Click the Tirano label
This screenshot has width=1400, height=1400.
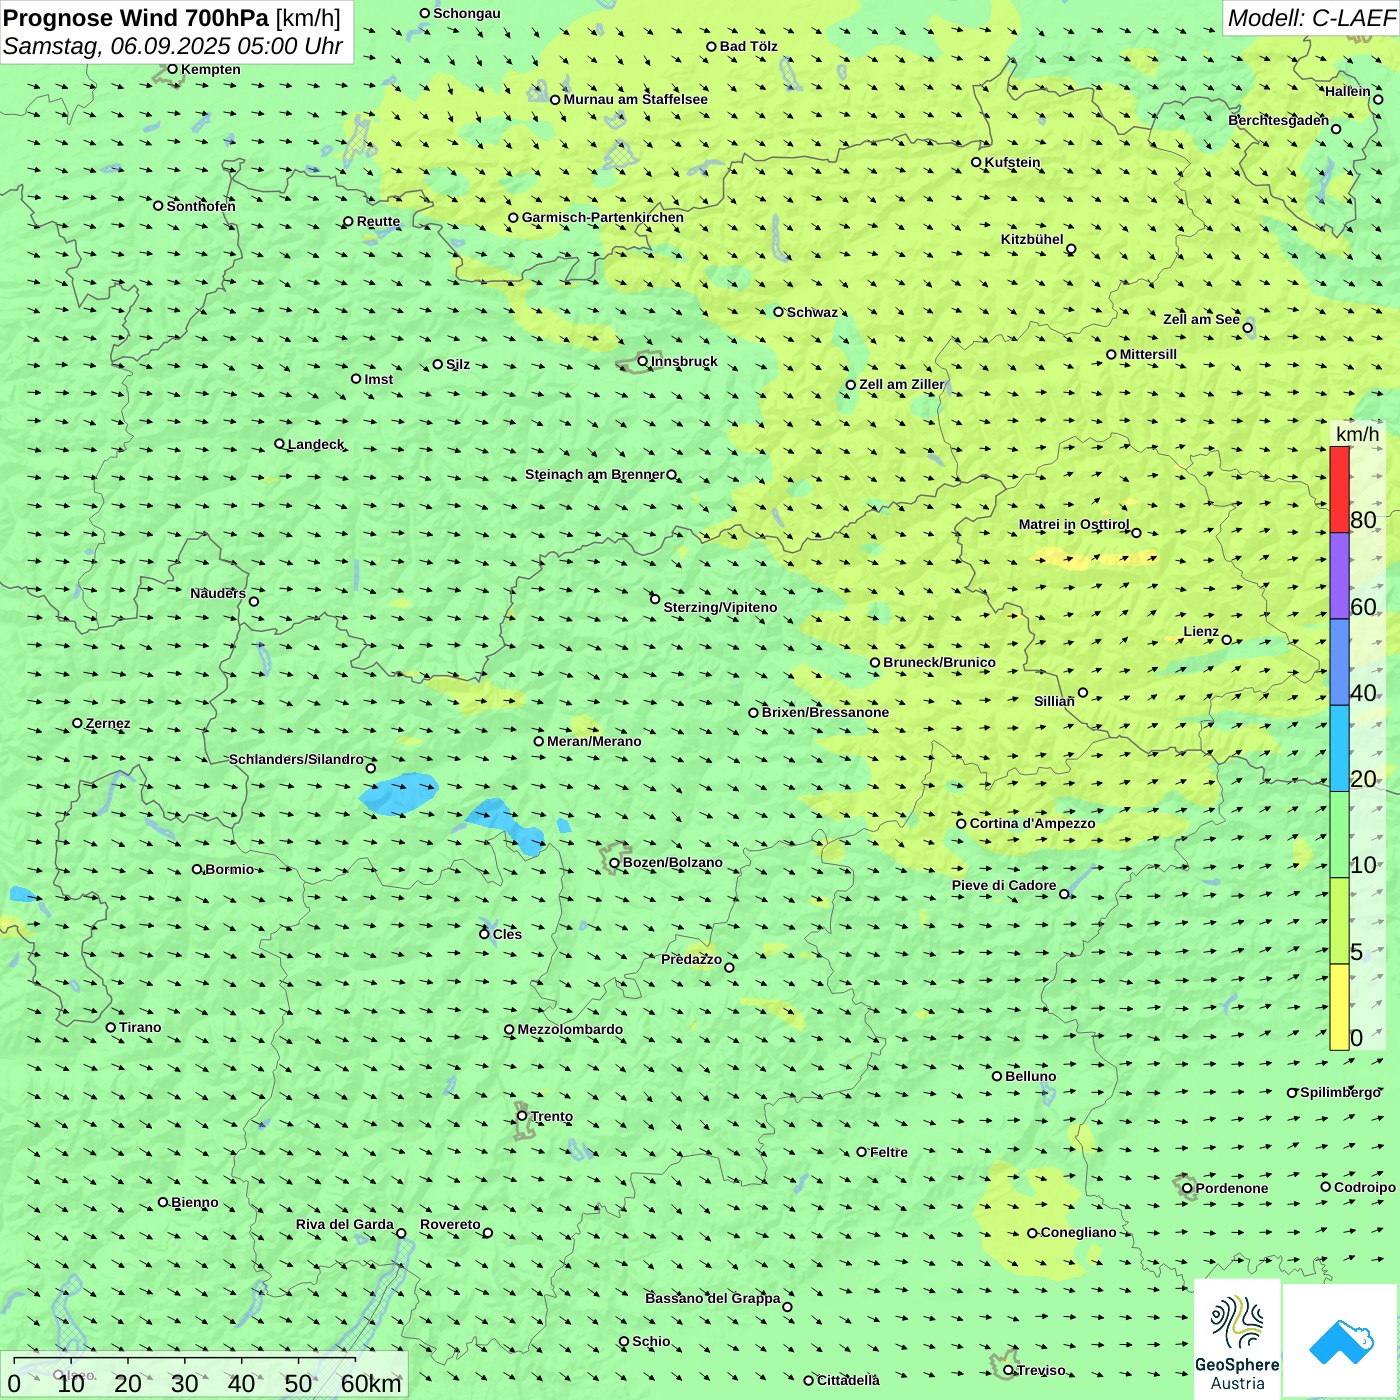[x=140, y=1027]
